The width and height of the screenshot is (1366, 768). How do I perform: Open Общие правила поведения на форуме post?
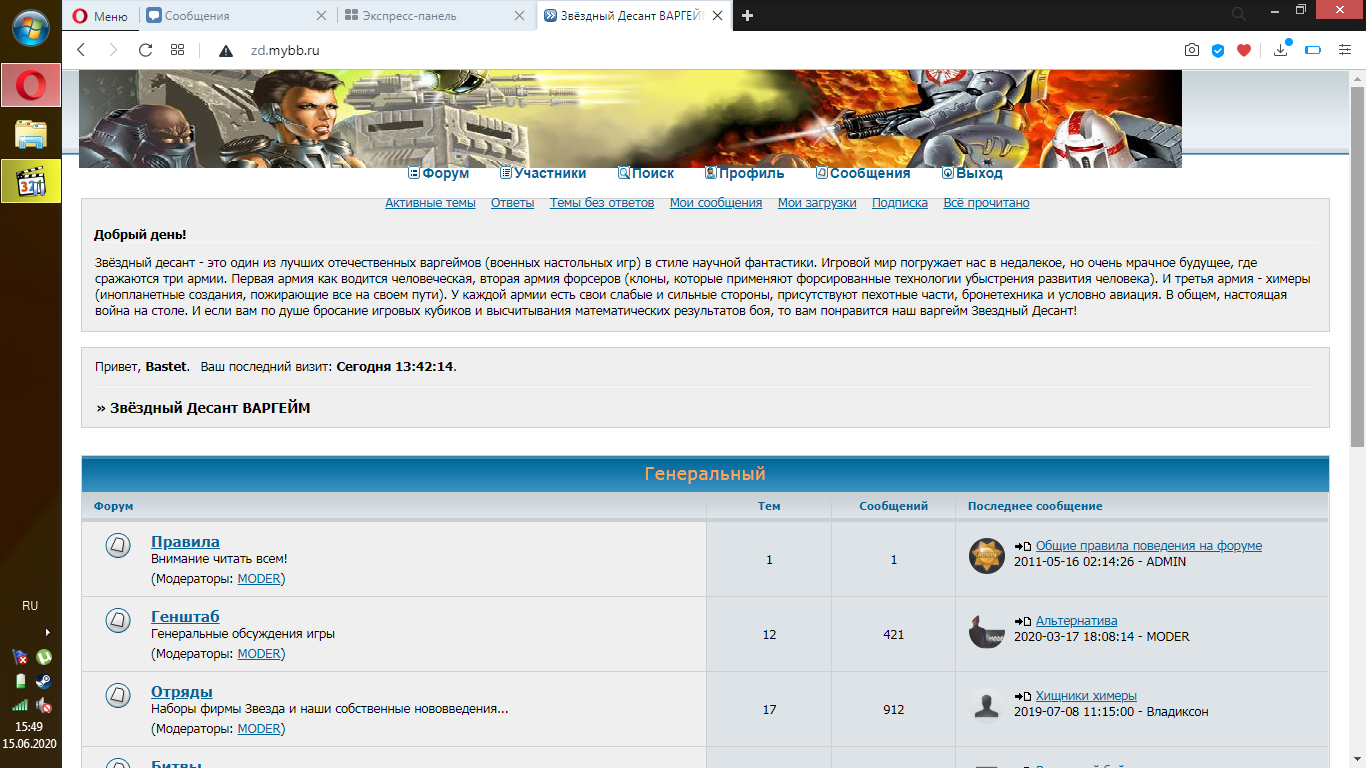pos(1149,546)
